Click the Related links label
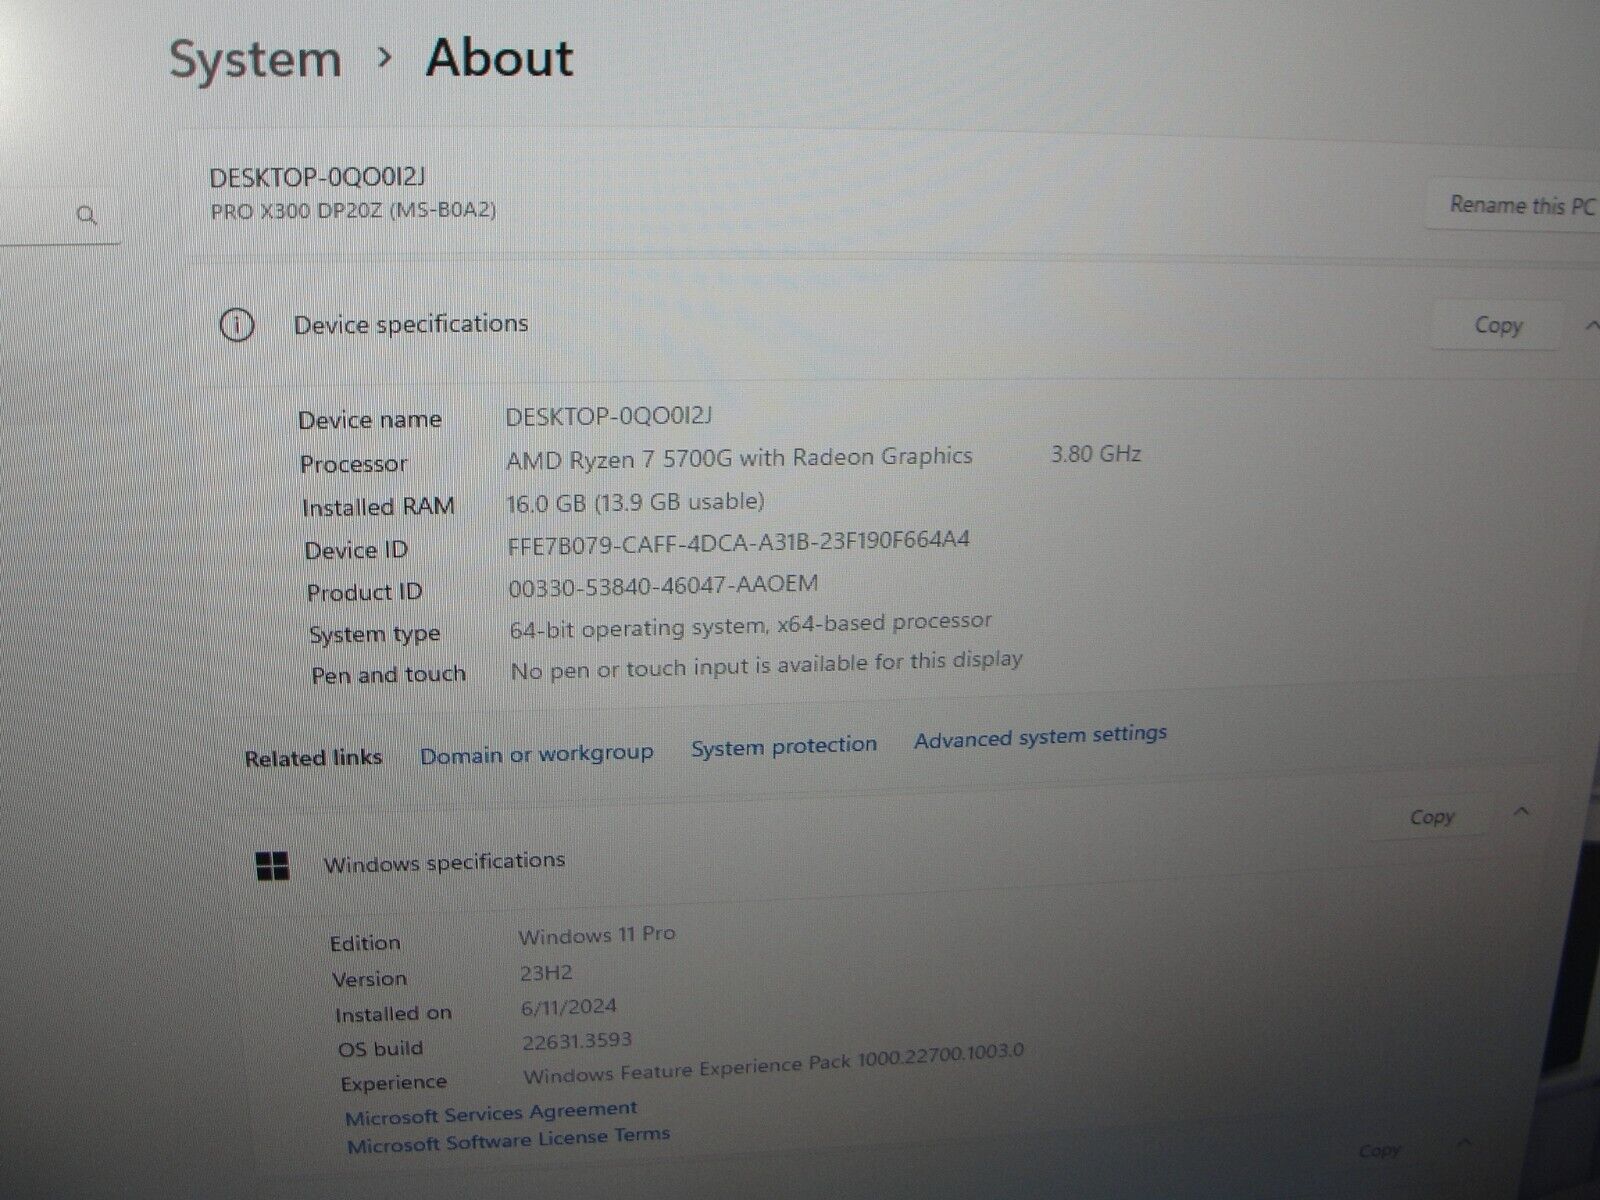 point(313,758)
